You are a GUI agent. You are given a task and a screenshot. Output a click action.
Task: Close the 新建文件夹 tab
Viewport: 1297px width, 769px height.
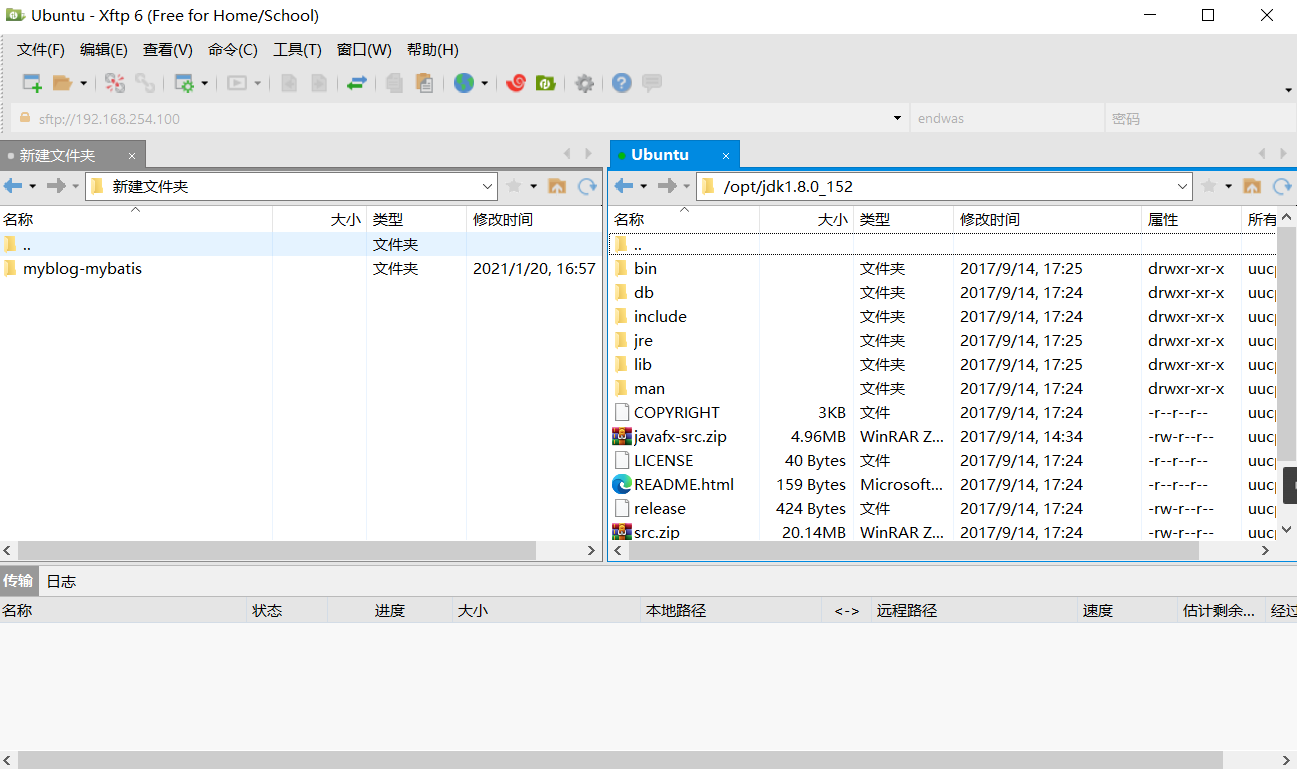[132, 156]
